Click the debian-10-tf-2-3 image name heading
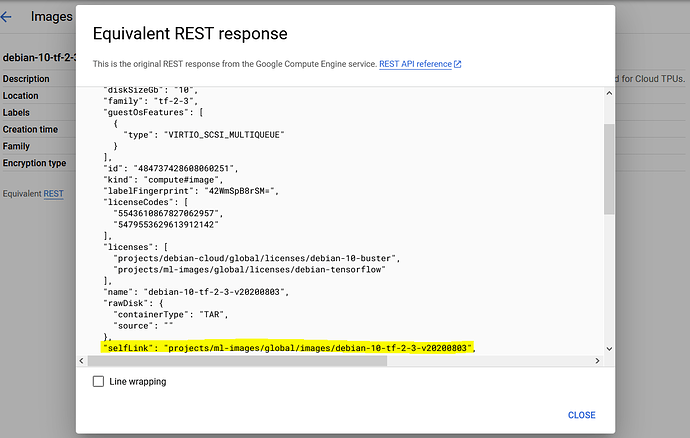 tap(39, 58)
